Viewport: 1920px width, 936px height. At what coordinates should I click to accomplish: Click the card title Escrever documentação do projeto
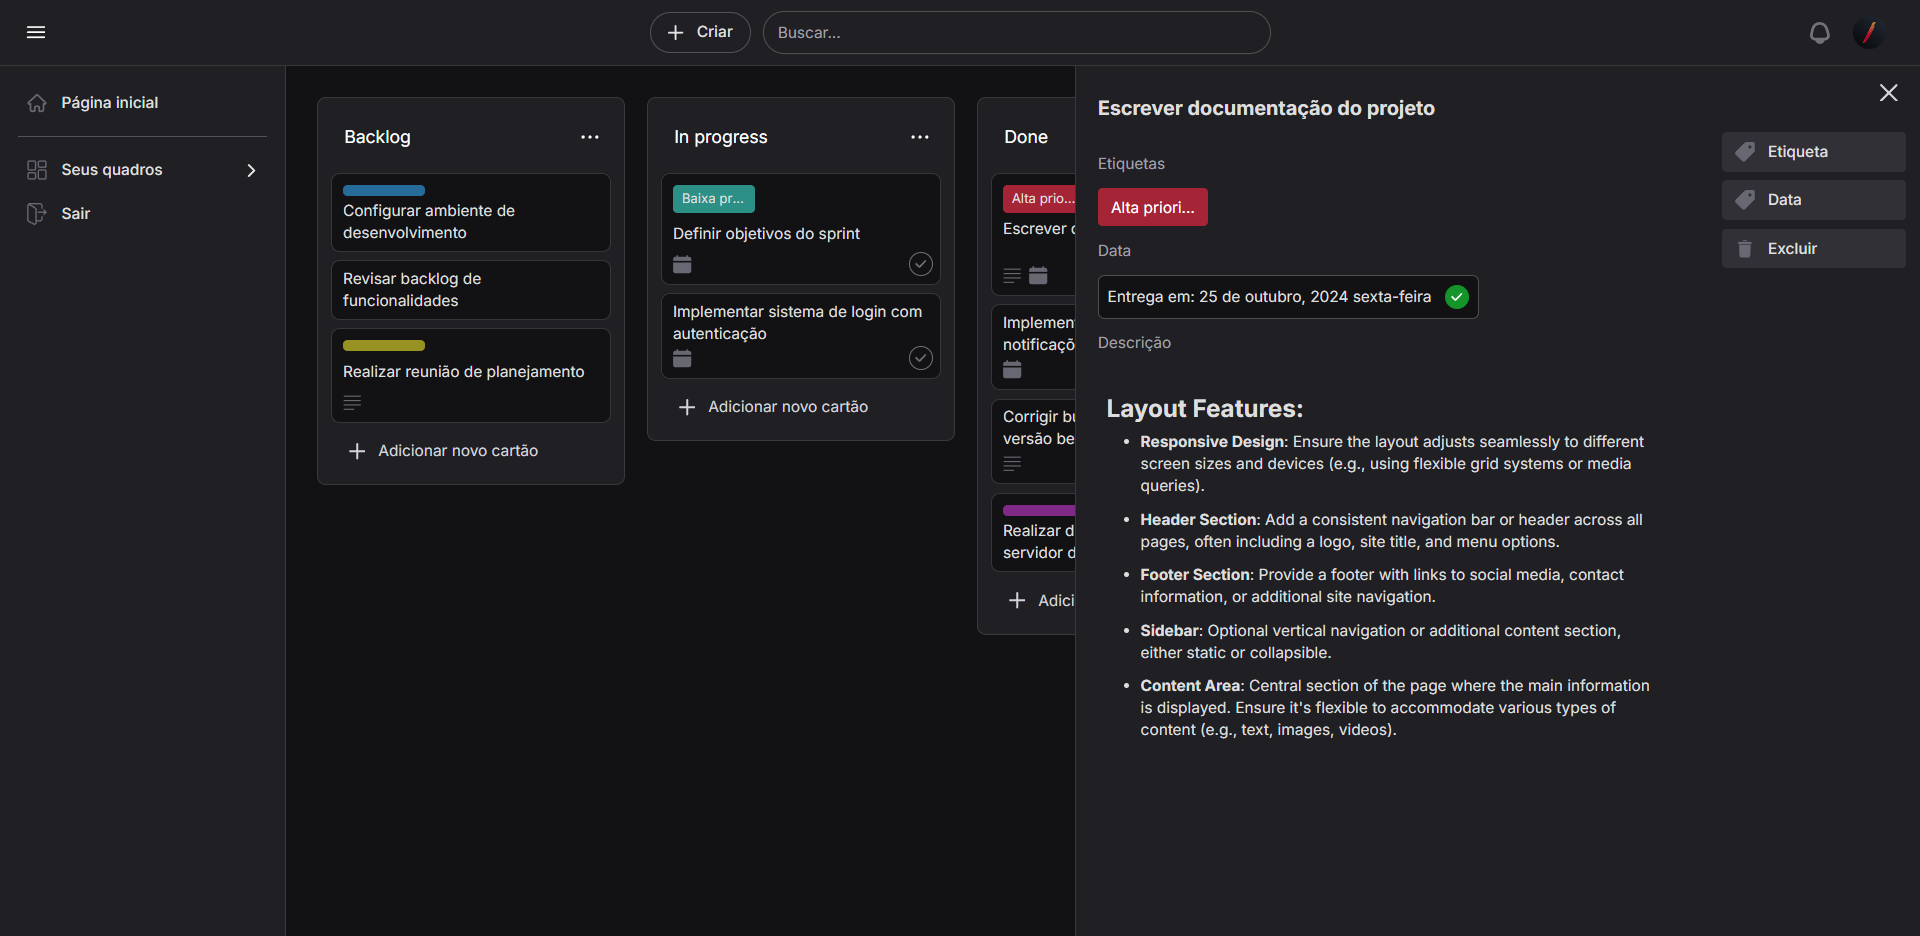(1266, 108)
